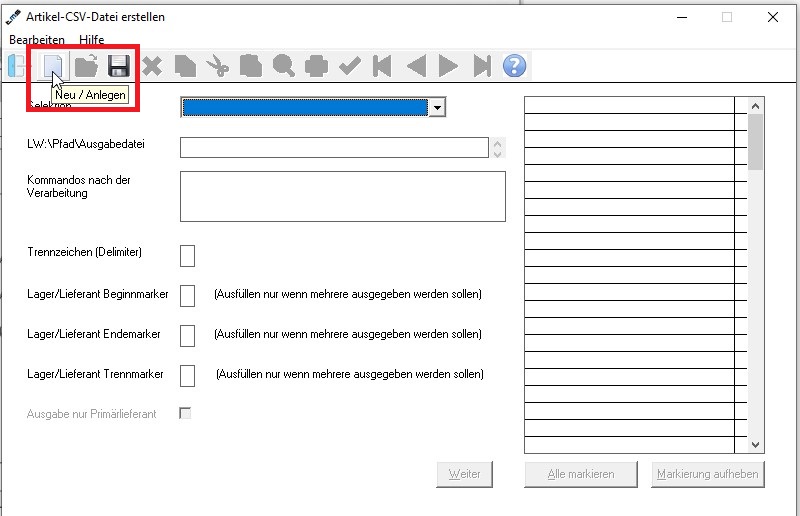This screenshot has height=516, width=800.
Task: Click the Trennzeichen (Delimiter) field
Action: (x=187, y=256)
